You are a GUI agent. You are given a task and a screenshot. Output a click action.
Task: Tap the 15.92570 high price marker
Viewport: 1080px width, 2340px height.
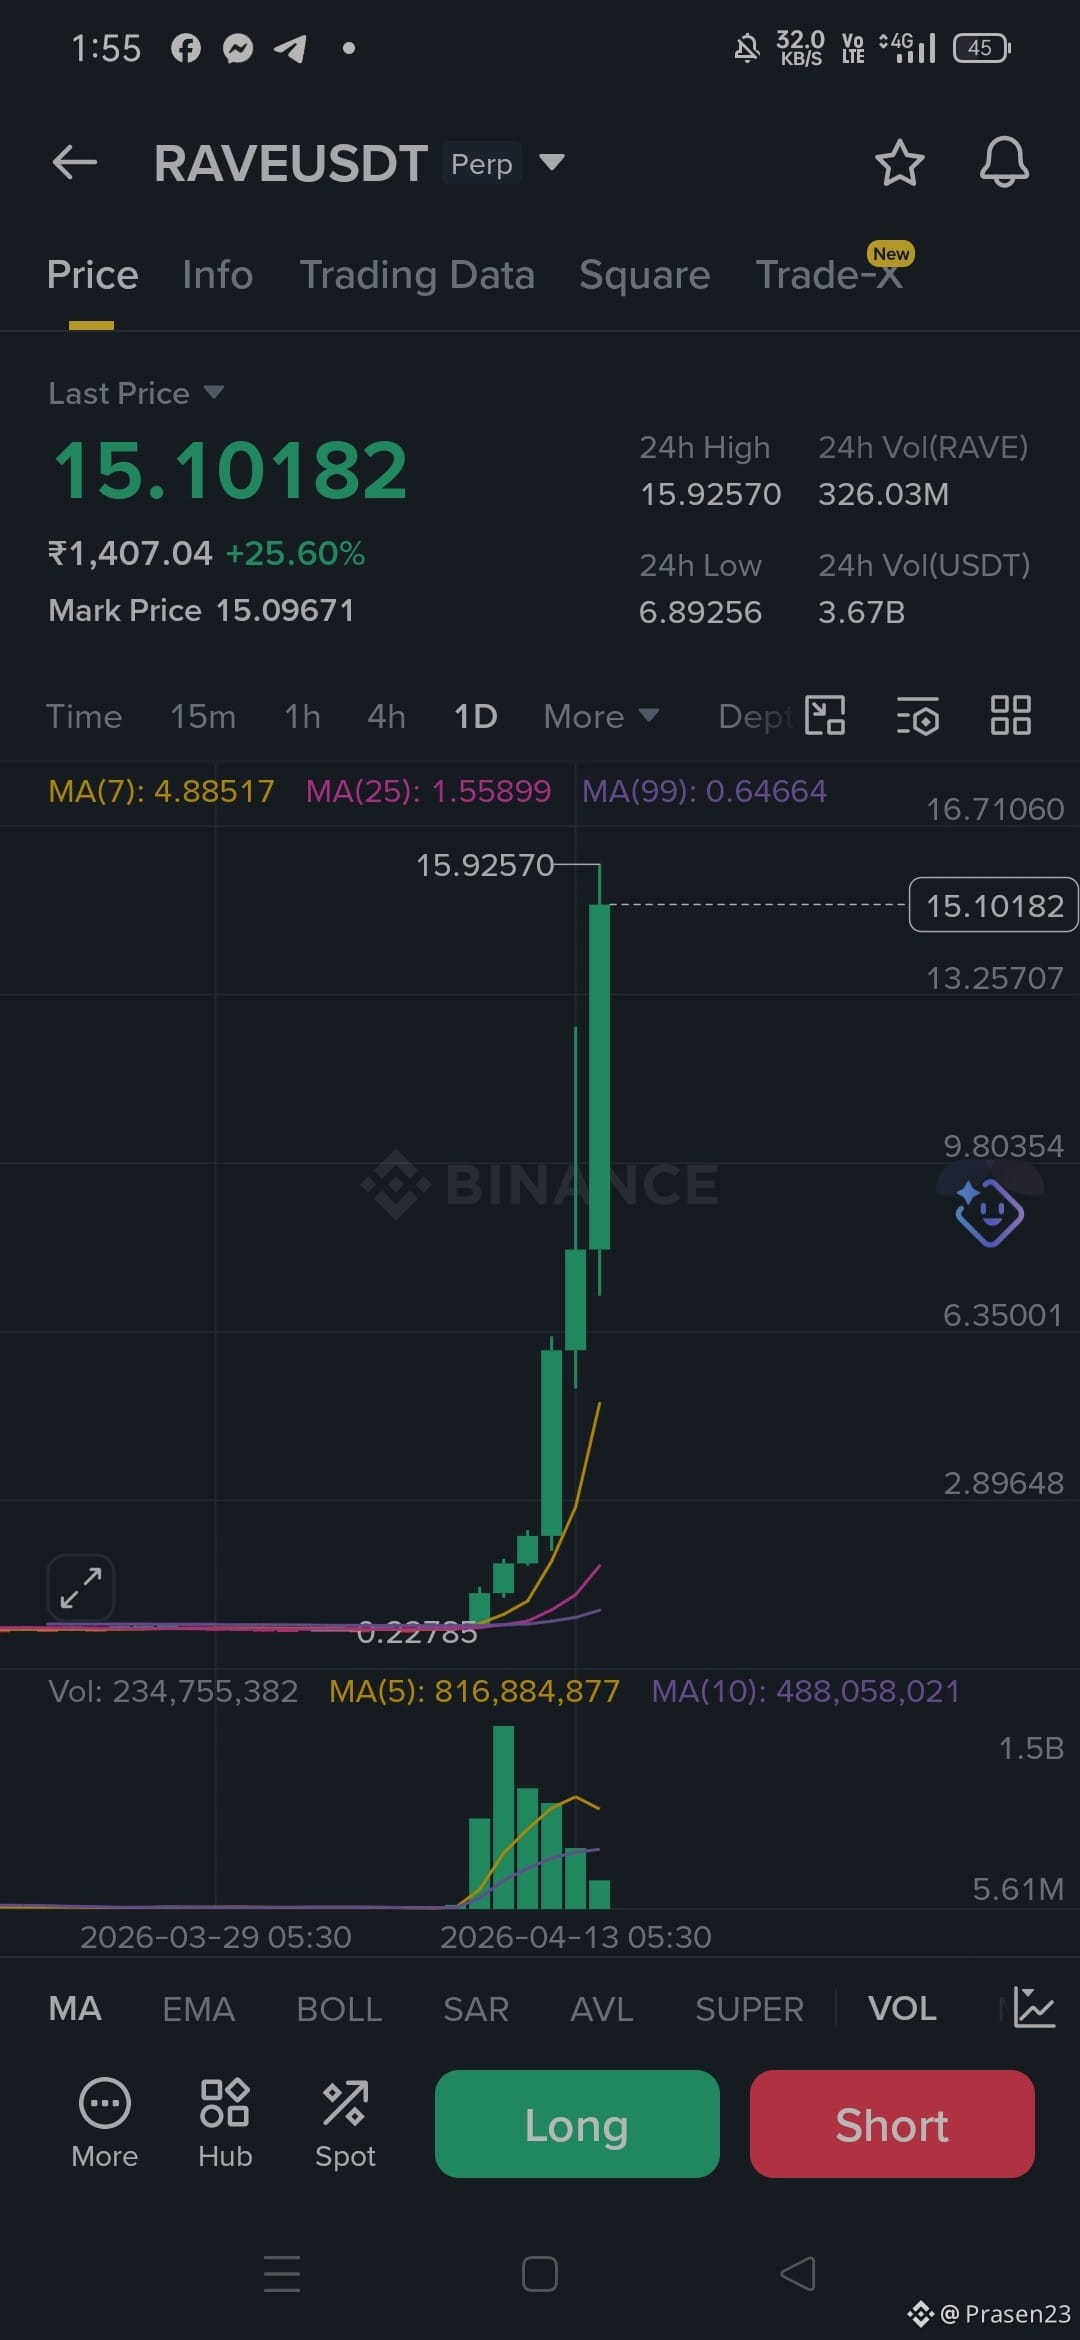[x=485, y=865]
